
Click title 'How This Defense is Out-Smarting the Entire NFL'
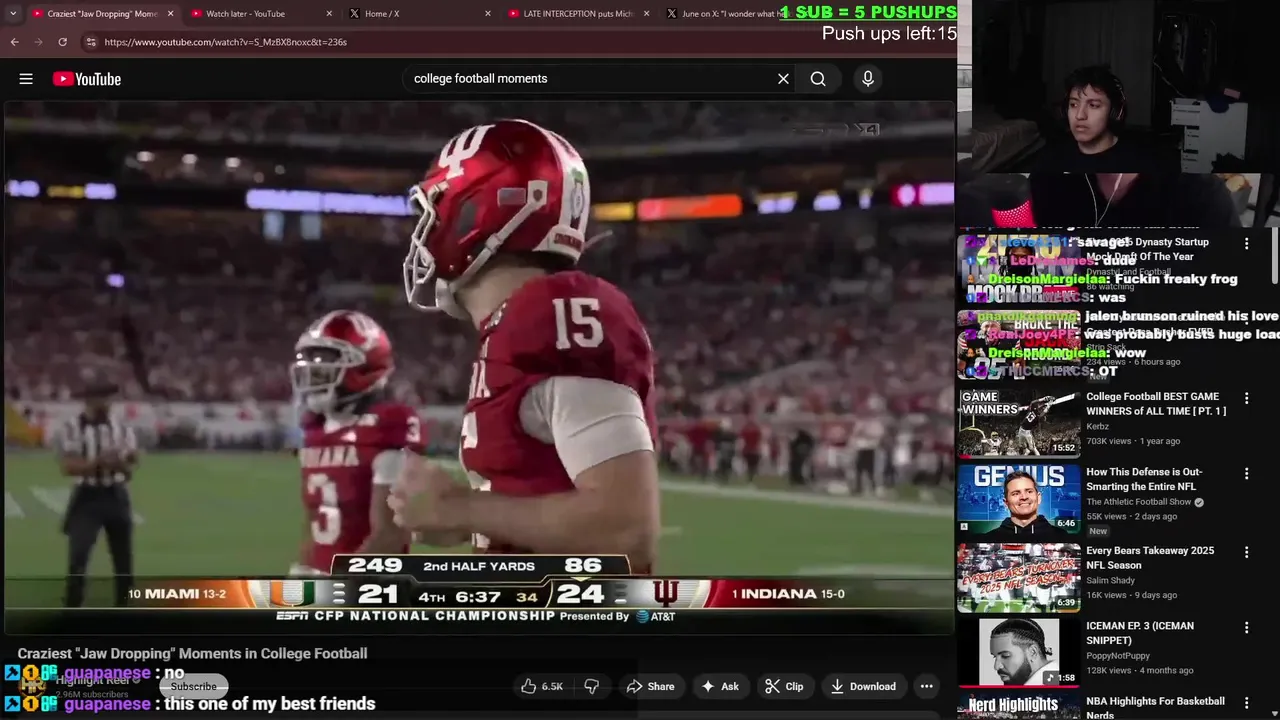(x=1144, y=479)
